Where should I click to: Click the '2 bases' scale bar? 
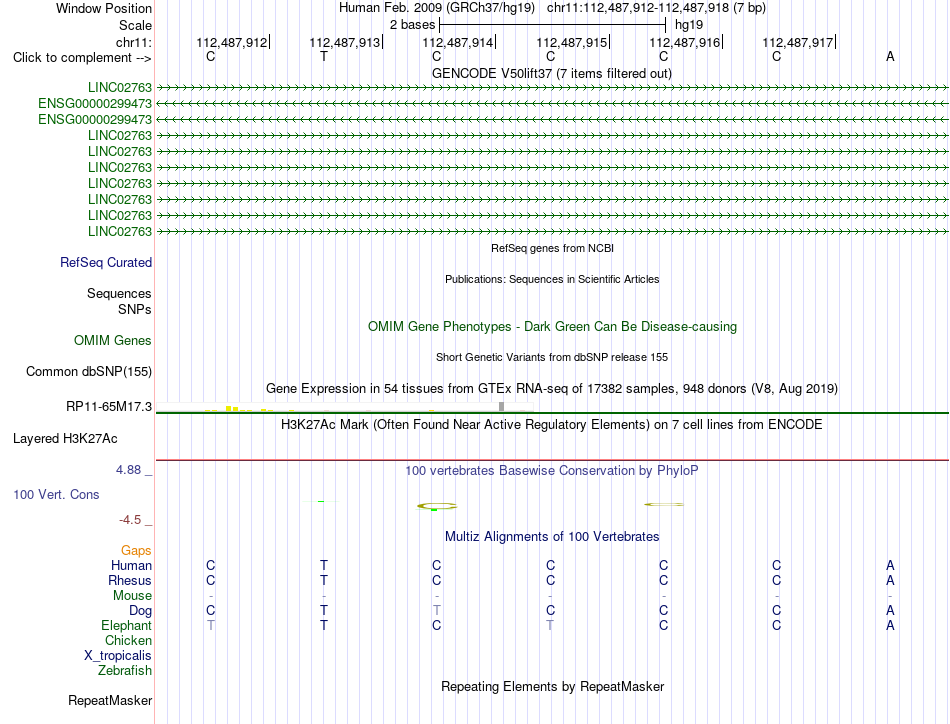(x=552, y=25)
